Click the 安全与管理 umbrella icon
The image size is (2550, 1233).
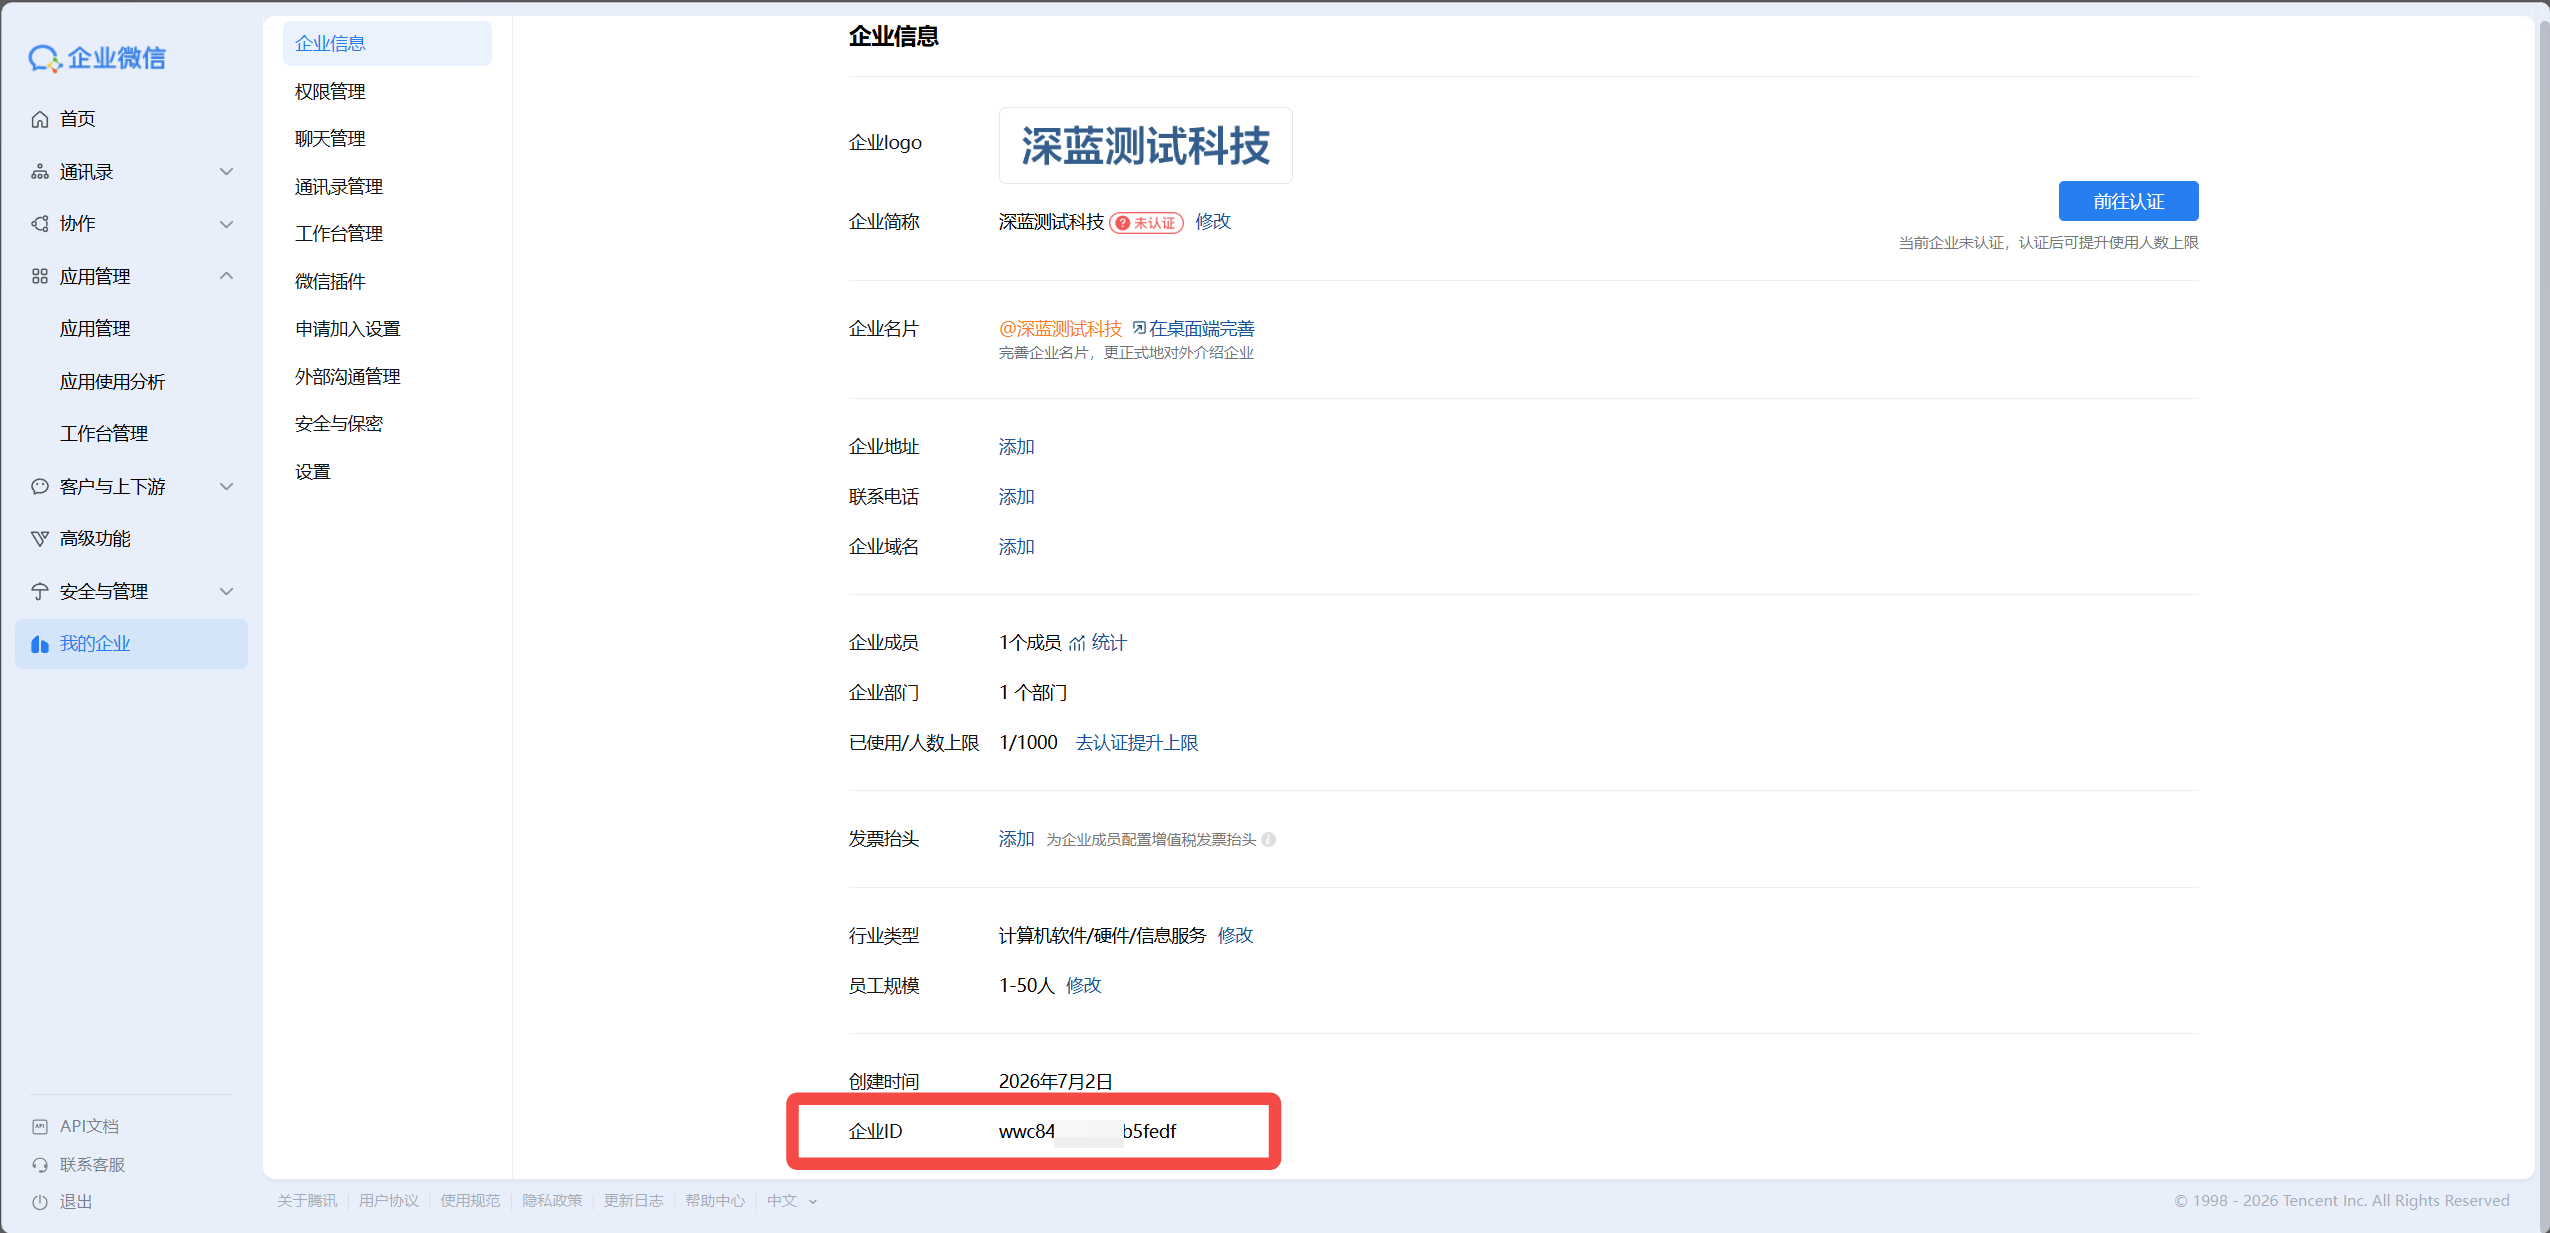(40, 592)
